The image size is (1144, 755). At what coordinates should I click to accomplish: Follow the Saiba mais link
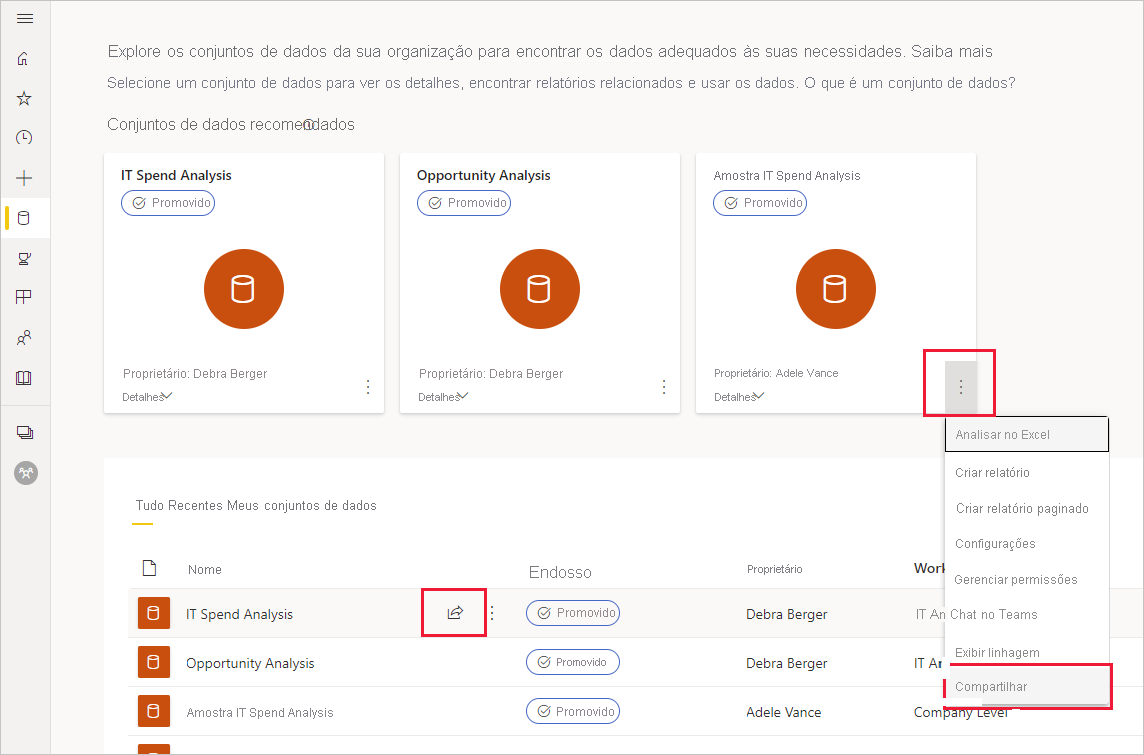(x=952, y=52)
